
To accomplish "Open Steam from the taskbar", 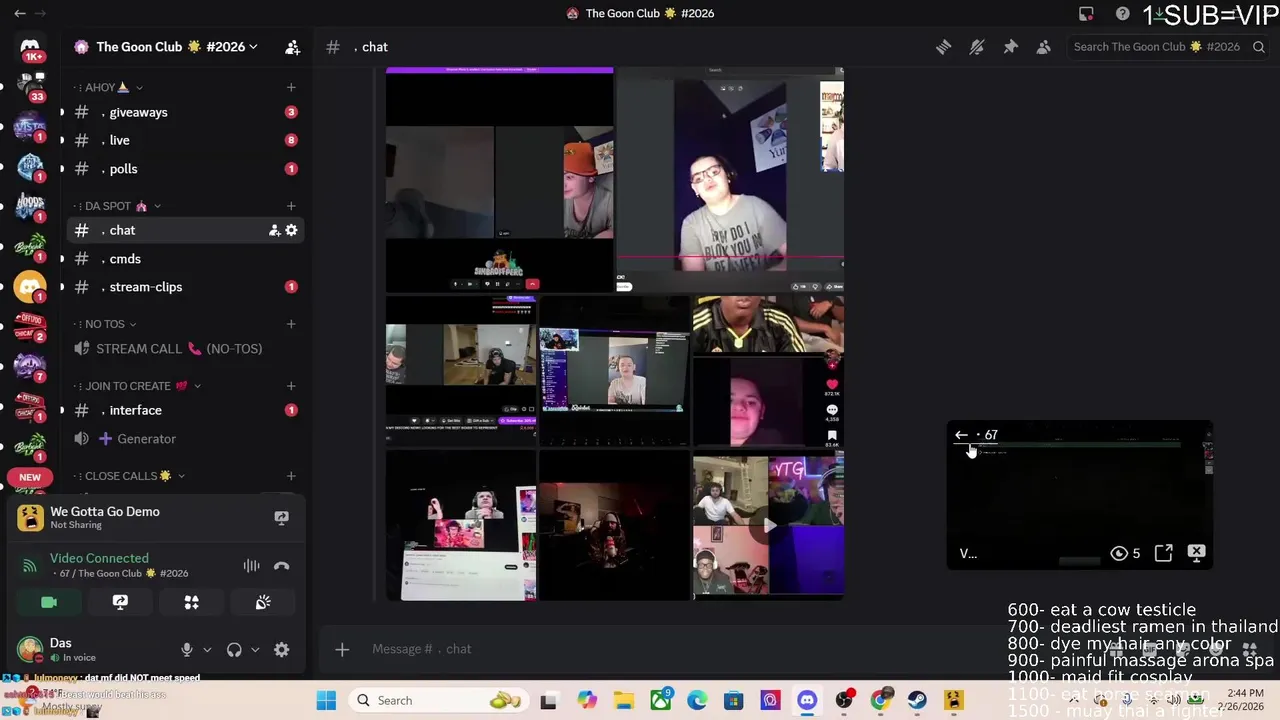I will [x=917, y=701].
